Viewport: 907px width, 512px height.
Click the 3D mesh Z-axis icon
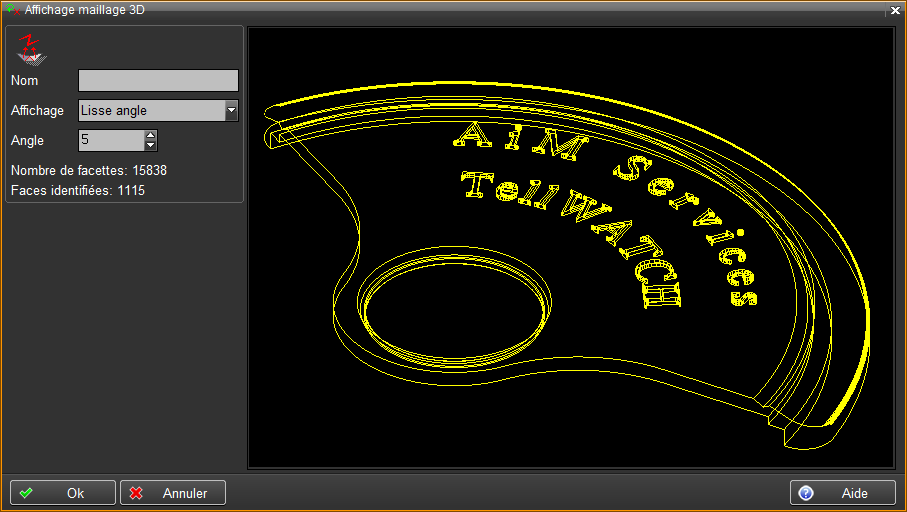click(x=32, y=49)
